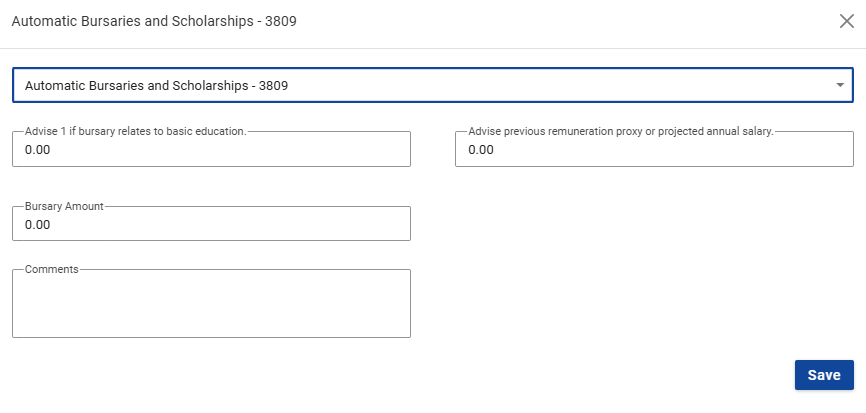Click into the Bursary Amount field
The width and height of the screenshot is (866, 413).
(x=211, y=225)
